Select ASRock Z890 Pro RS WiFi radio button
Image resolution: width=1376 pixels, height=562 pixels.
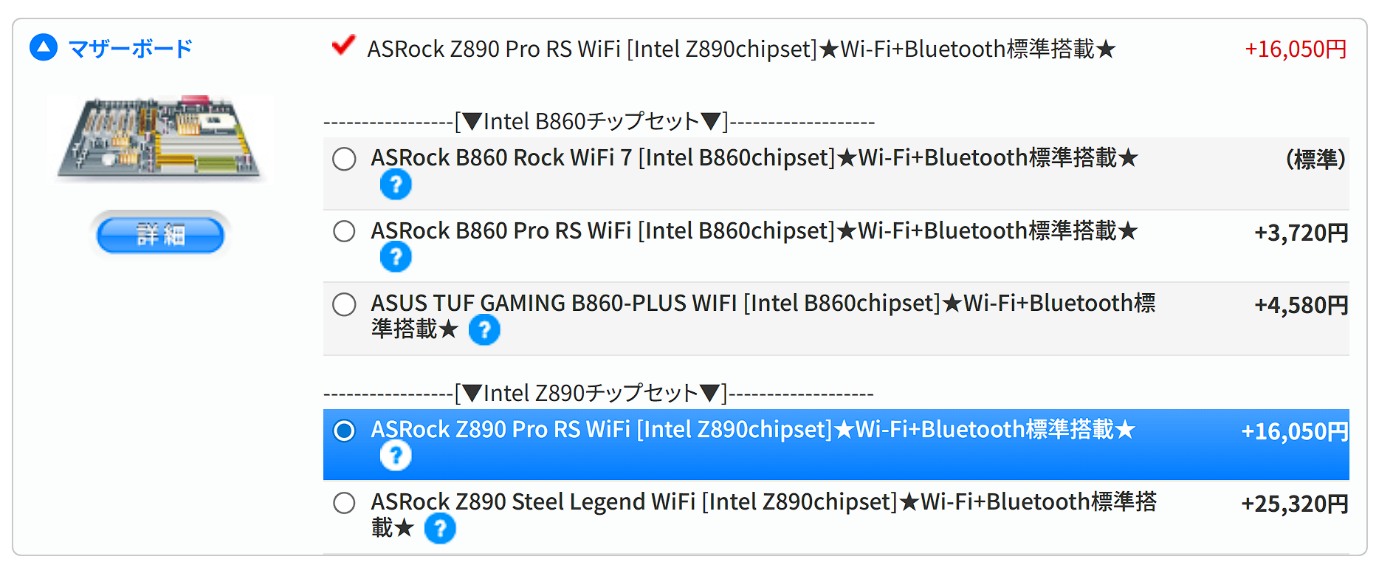[344, 431]
